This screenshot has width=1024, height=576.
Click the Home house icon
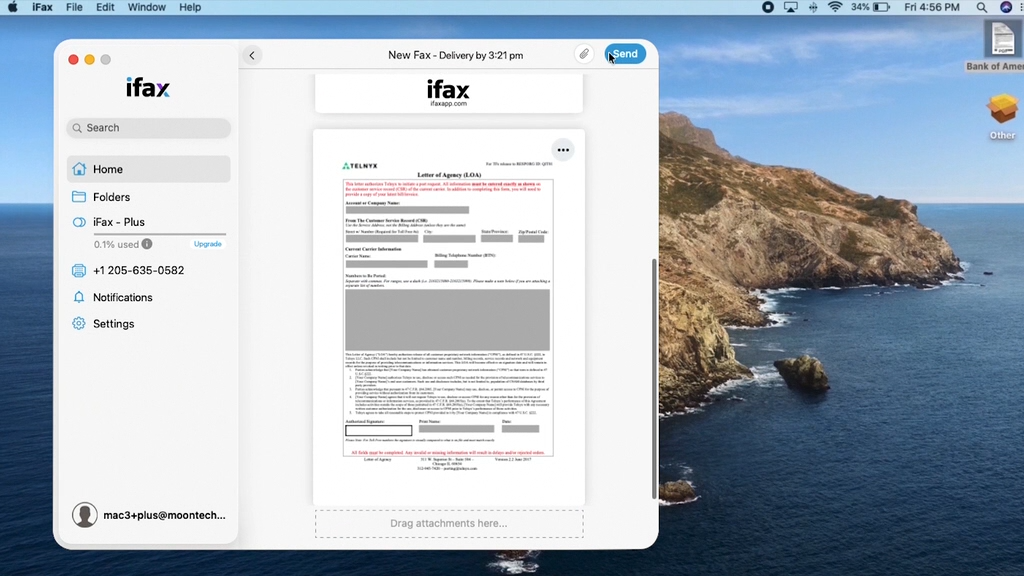point(79,169)
